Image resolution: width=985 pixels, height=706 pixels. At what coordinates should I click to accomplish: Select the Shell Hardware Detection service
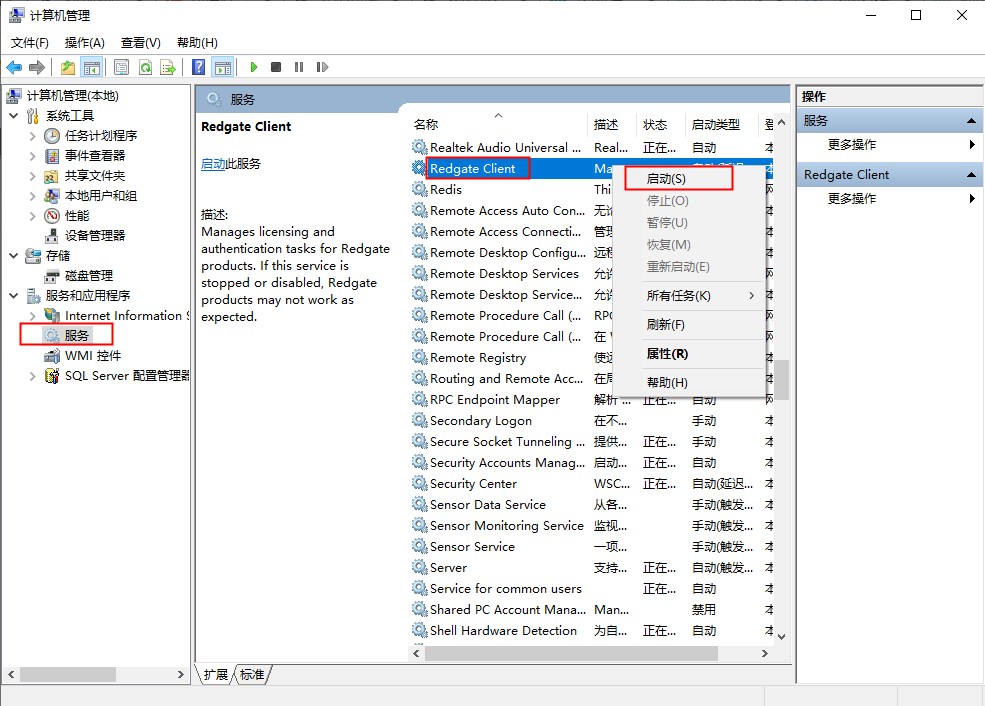[590, 631]
